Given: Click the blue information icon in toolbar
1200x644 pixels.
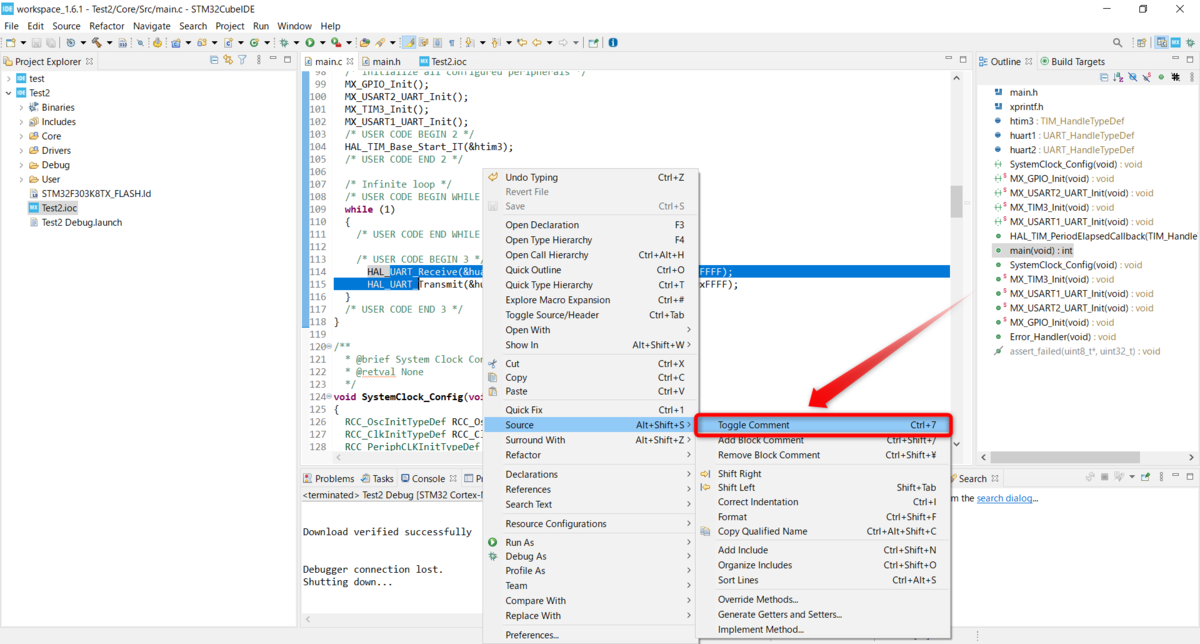Looking at the screenshot, I should coord(613,43).
